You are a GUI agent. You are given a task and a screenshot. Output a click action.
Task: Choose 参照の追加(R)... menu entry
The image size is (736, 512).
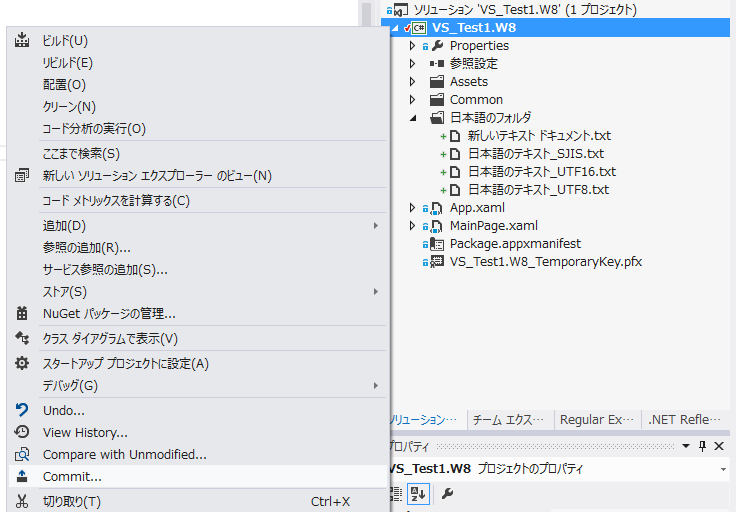(x=197, y=247)
